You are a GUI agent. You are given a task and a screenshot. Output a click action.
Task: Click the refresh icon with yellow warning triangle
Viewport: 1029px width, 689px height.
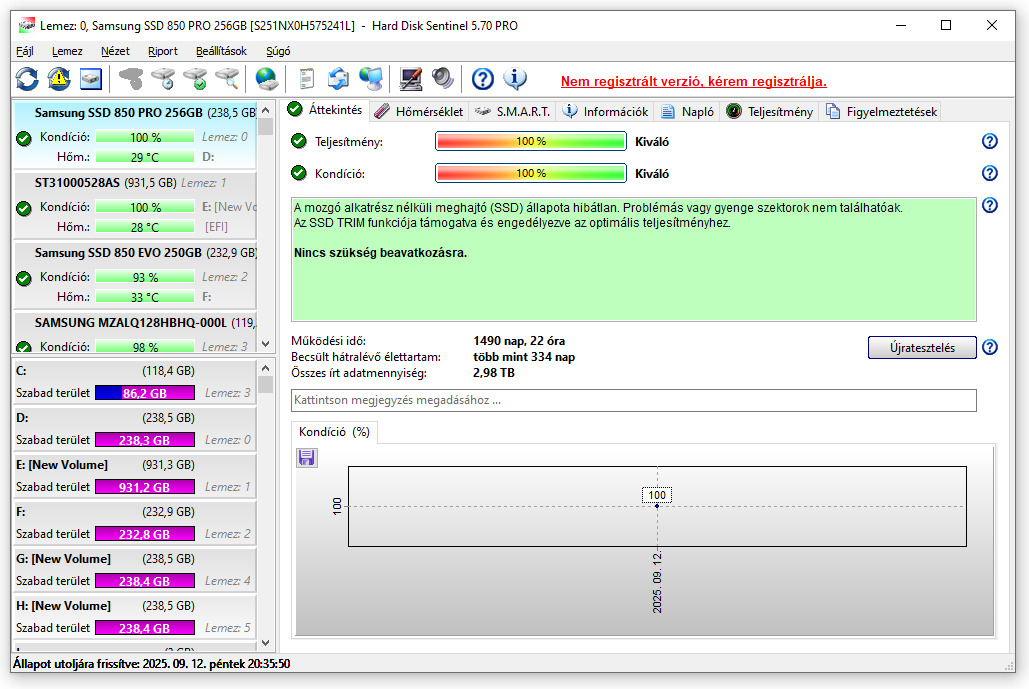pos(59,79)
